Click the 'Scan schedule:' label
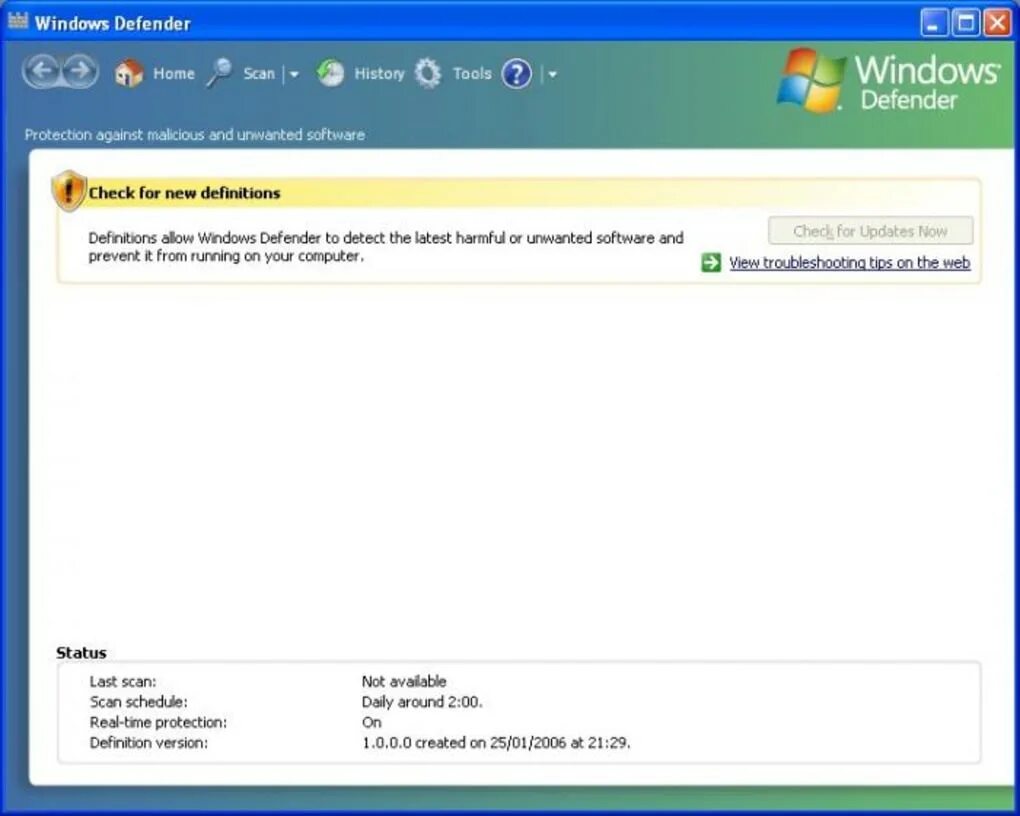Image resolution: width=1020 pixels, height=816 pixels. point(139,701)
